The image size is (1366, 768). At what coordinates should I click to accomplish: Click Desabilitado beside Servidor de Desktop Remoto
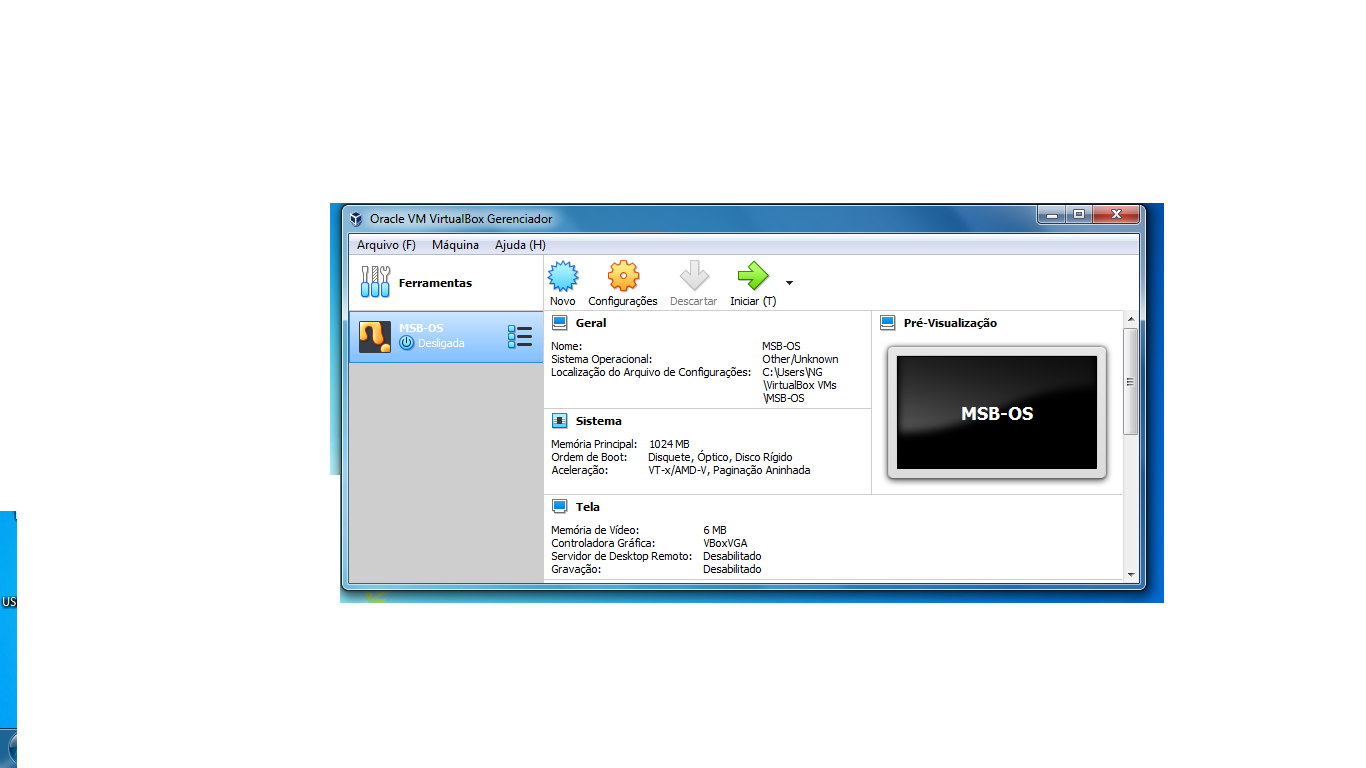(732, 556)
